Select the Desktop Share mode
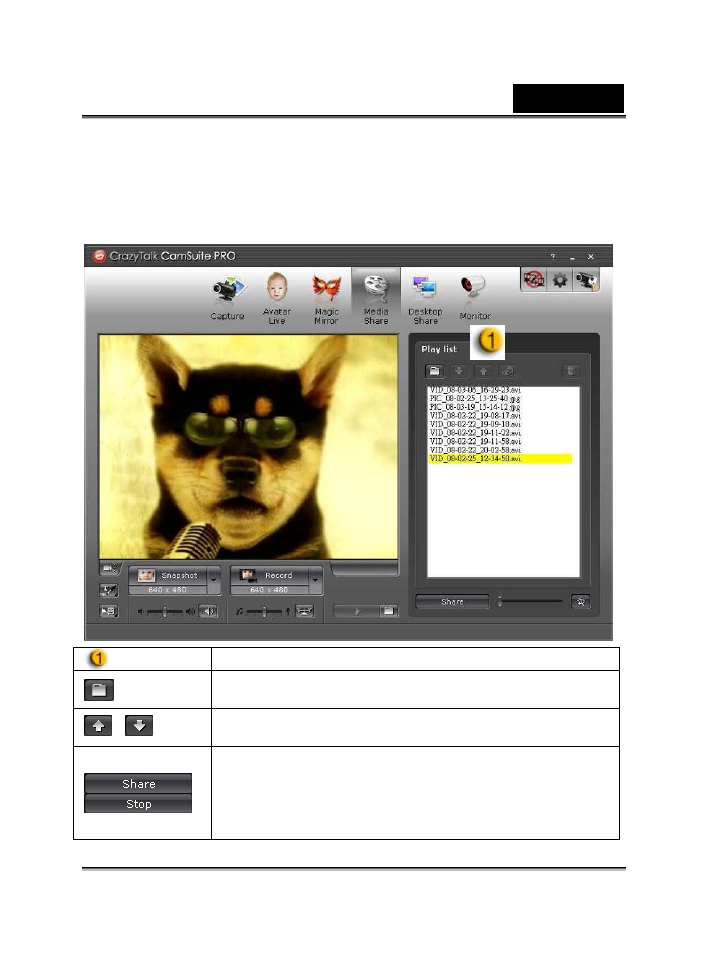The width and height of the screenshot is (708, 964). point(425,297)
